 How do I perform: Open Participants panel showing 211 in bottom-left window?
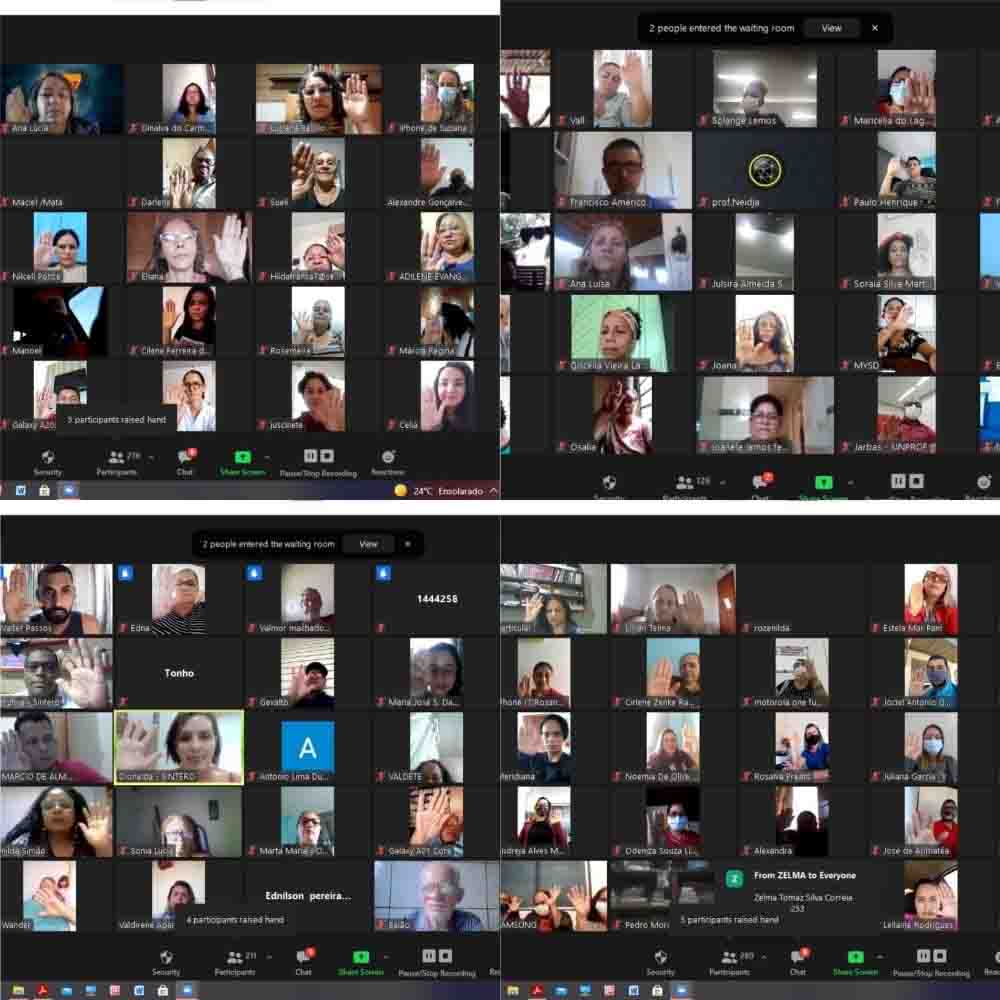pyautogui.click(x=234, y=958)
